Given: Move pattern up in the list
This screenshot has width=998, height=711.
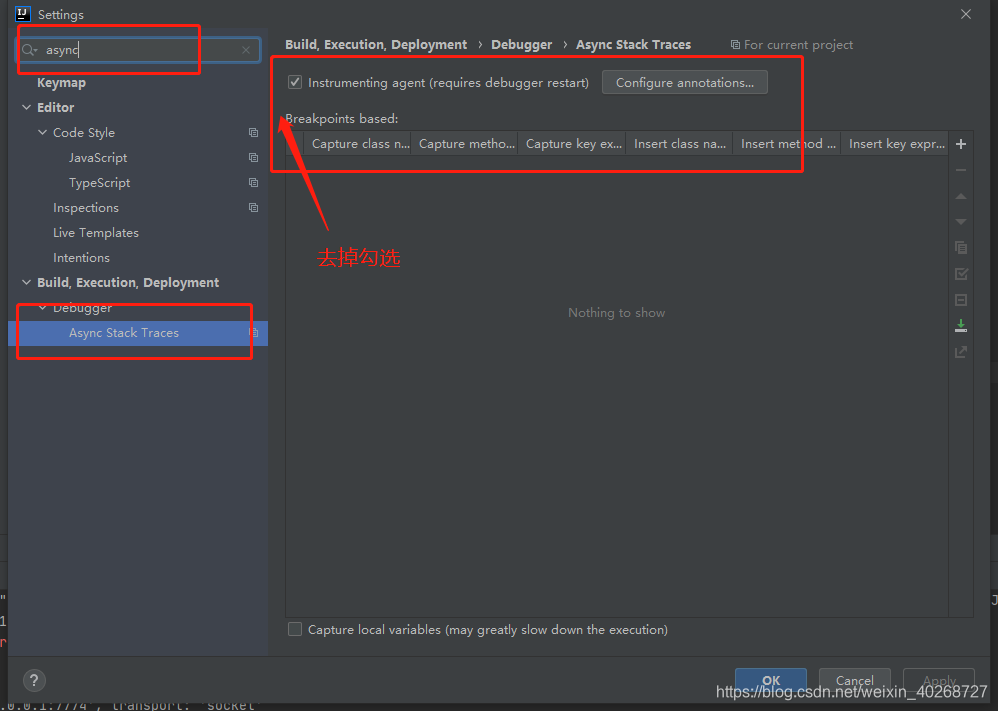Looking at the screenshot, I should point(961,195).
